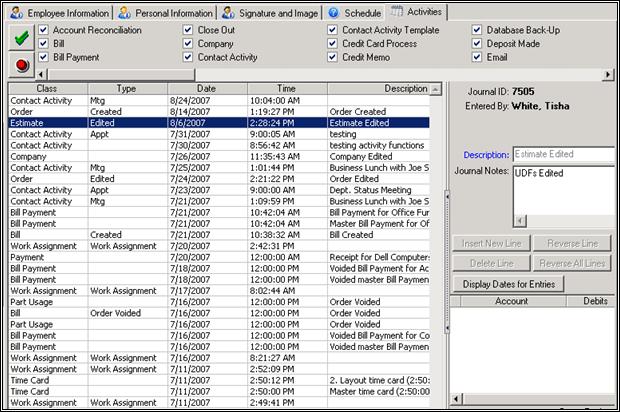This screenshot has width=620, height=412.
Task: Select the Company Edited row
Action: (219, 156)
